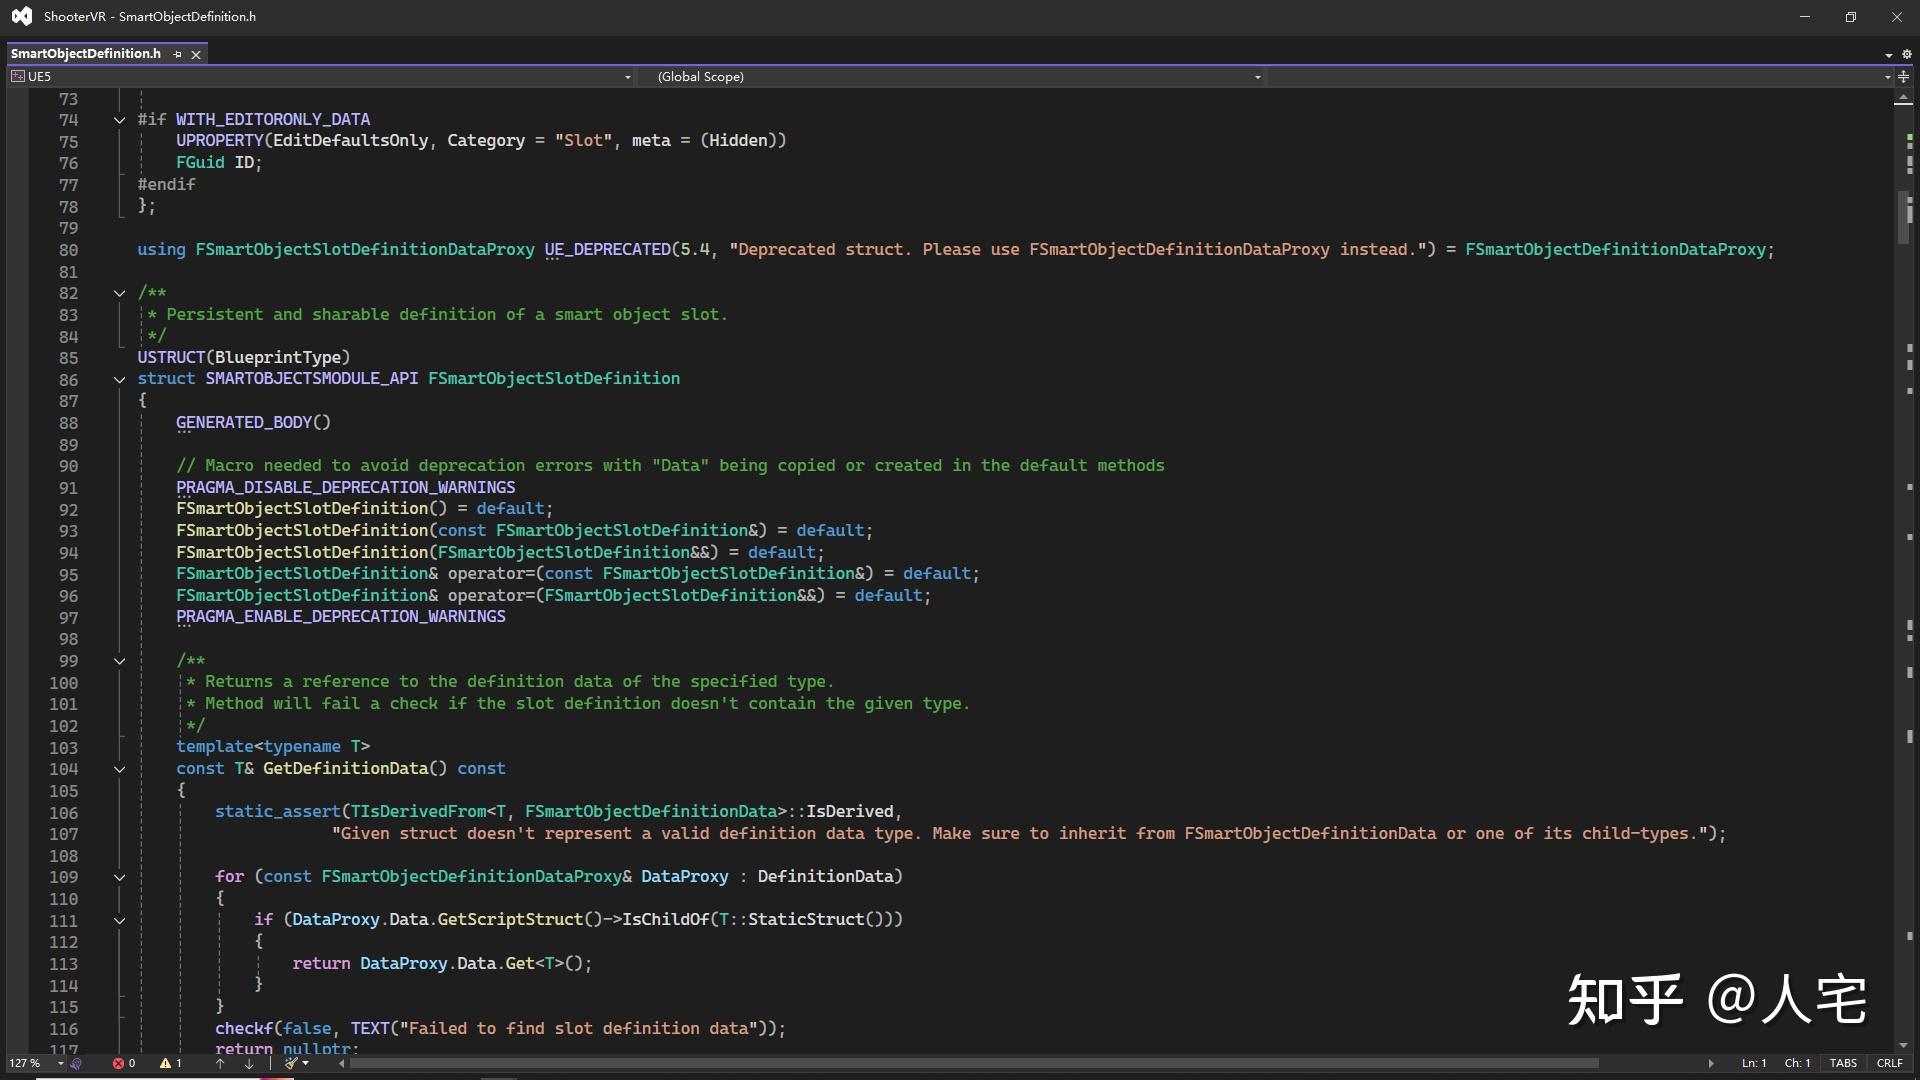Image resolution: width=1920 pixels, height=1080 pixels.
Task: Pin the SmartObjectDefinition.h tab
Action: pos(178,54)
